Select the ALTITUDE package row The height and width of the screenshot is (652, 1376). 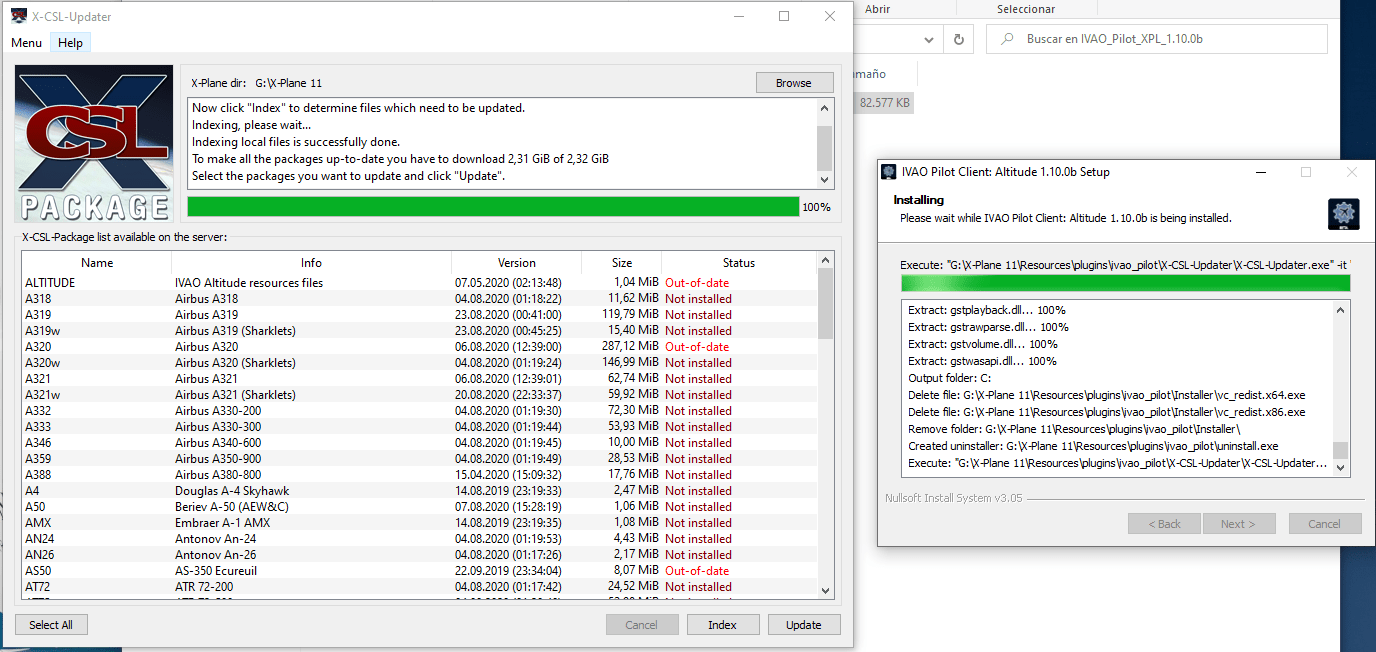pyautogui.click(x=420, y=283)
